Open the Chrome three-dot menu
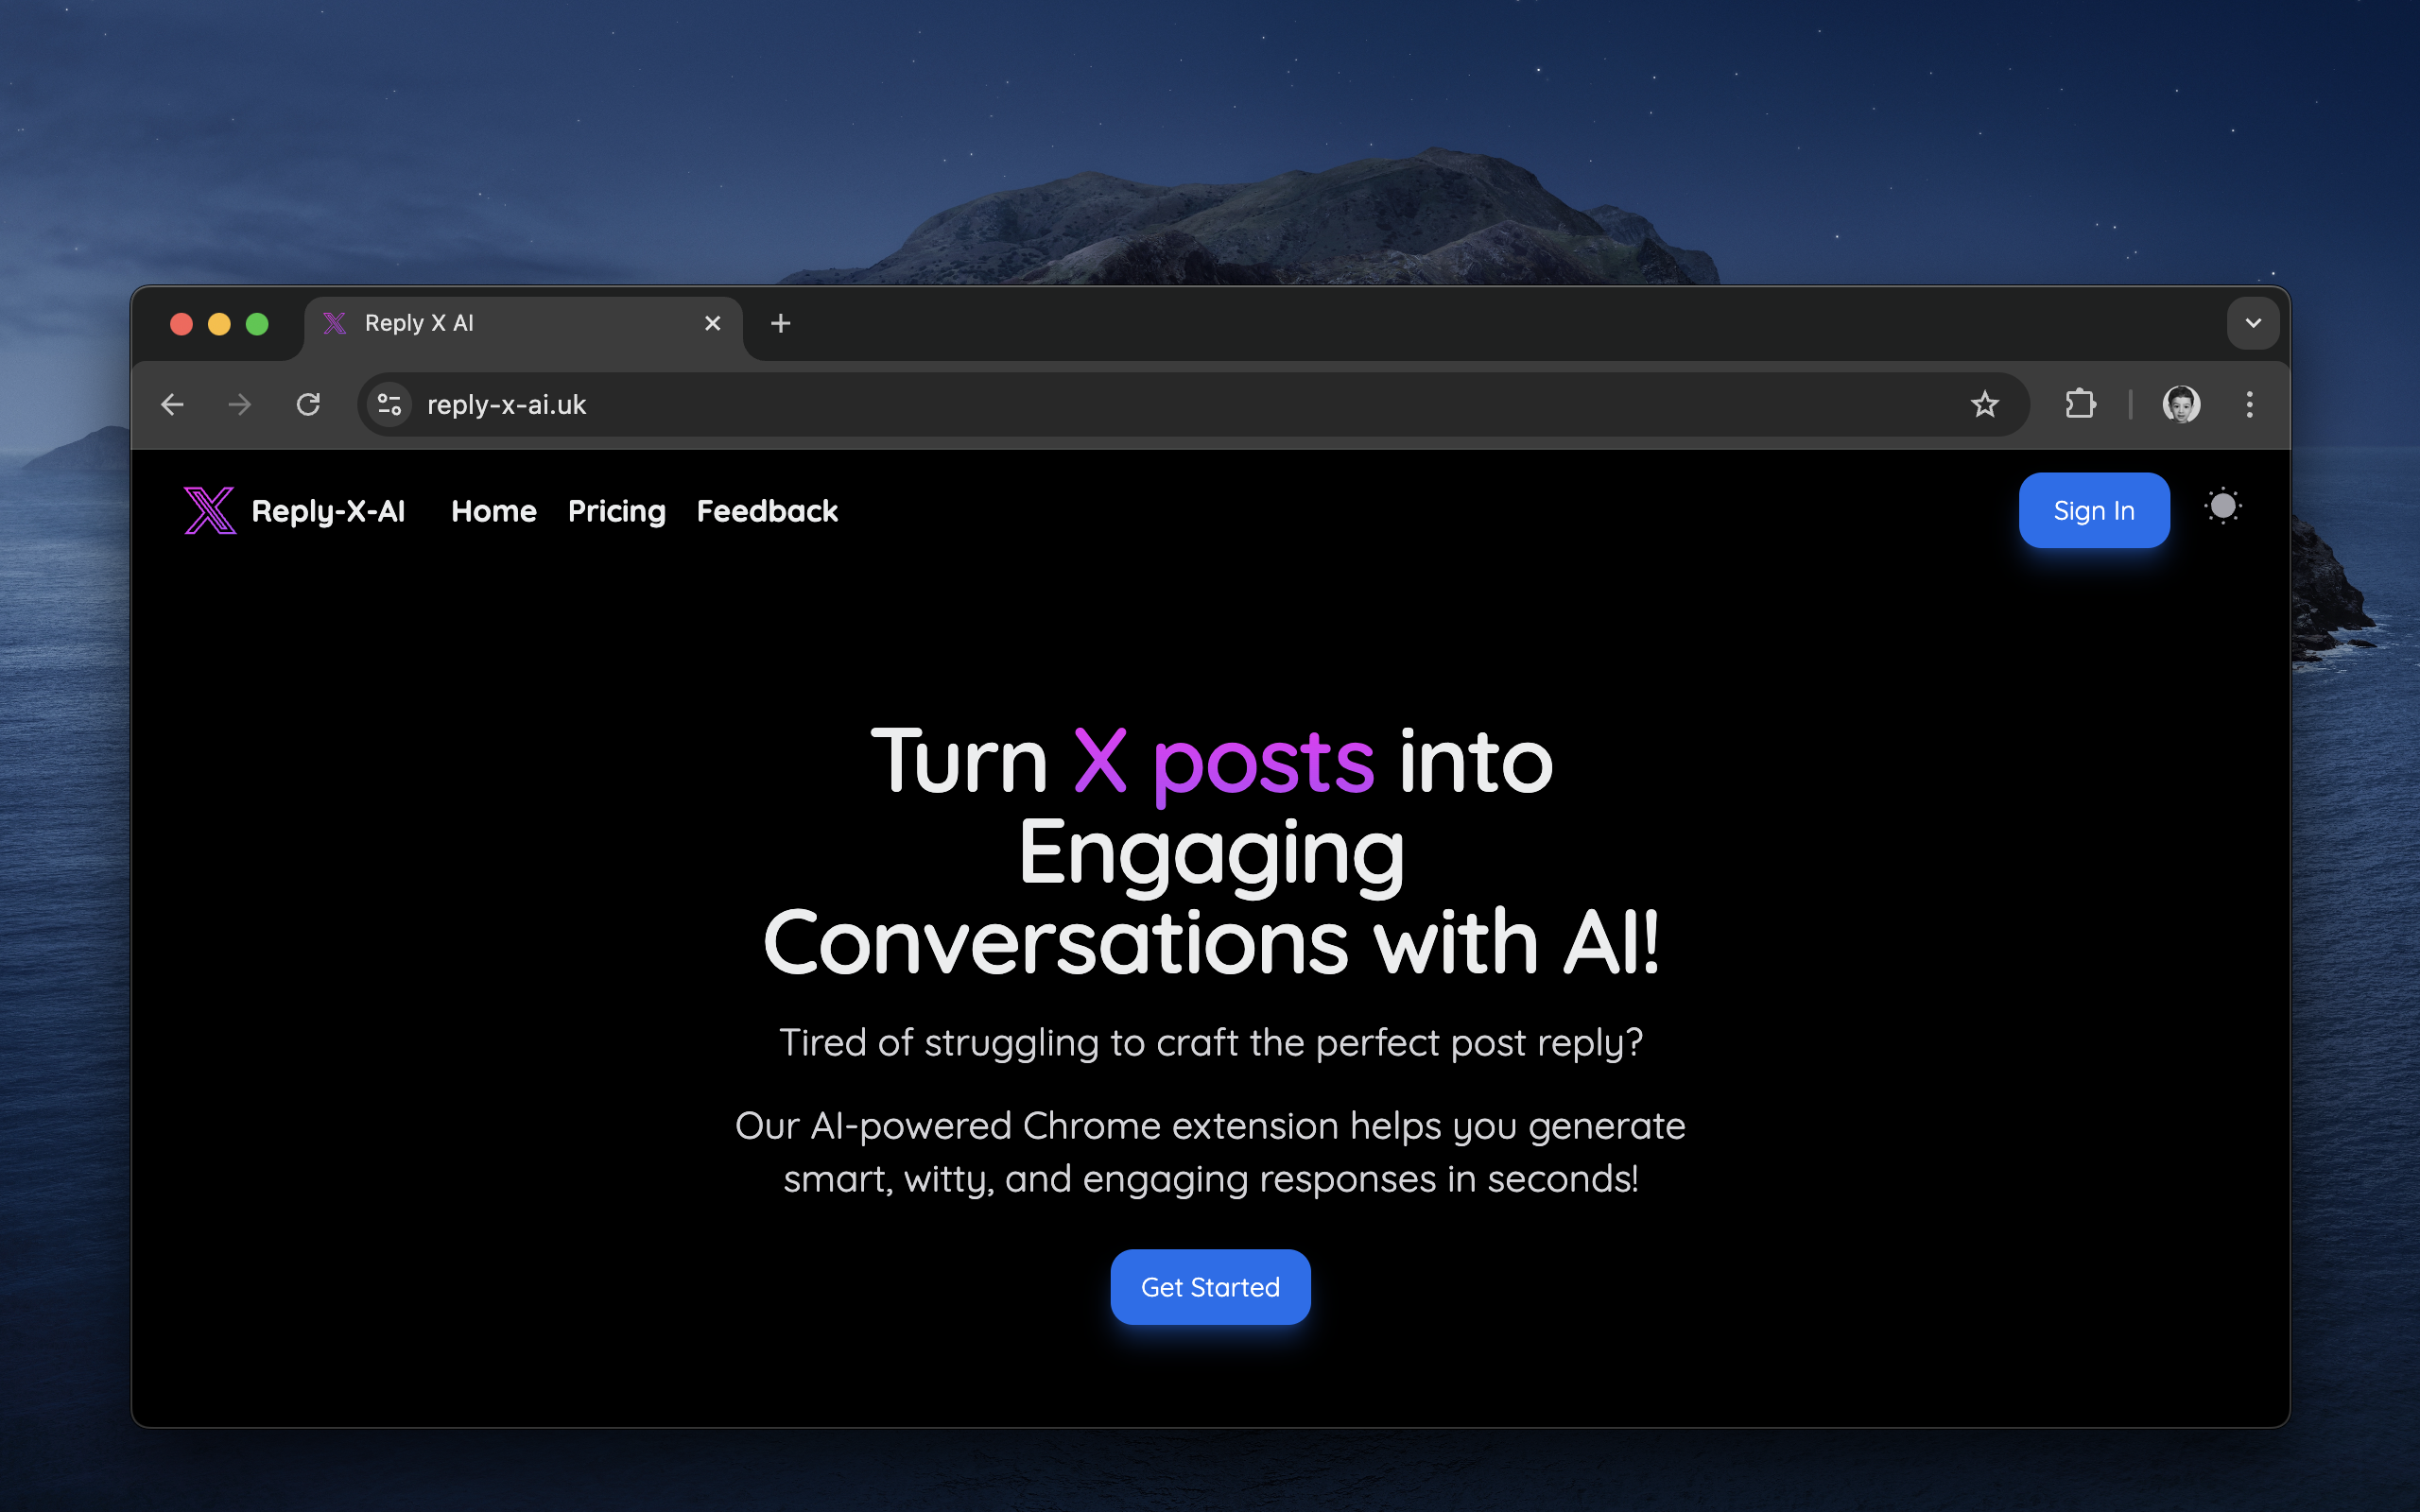 pos(2249,404)
